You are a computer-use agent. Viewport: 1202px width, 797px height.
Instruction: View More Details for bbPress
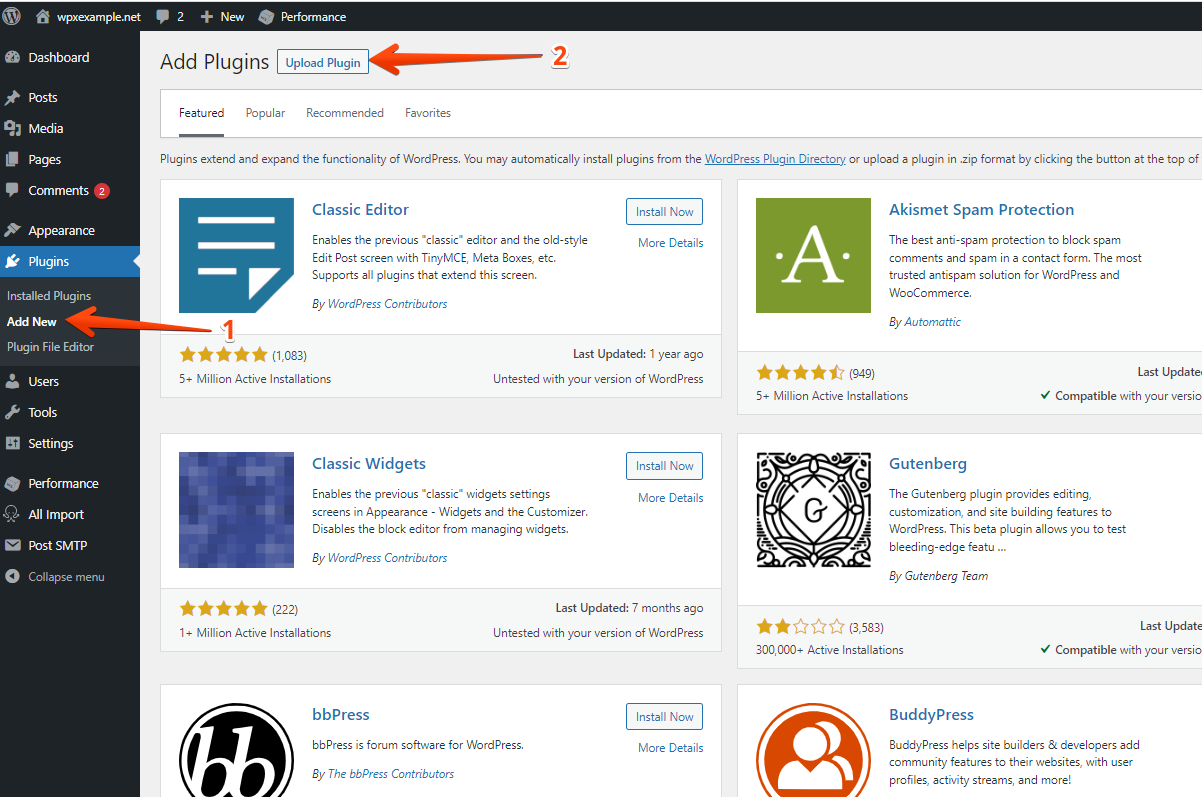click(x=671, y=748)
